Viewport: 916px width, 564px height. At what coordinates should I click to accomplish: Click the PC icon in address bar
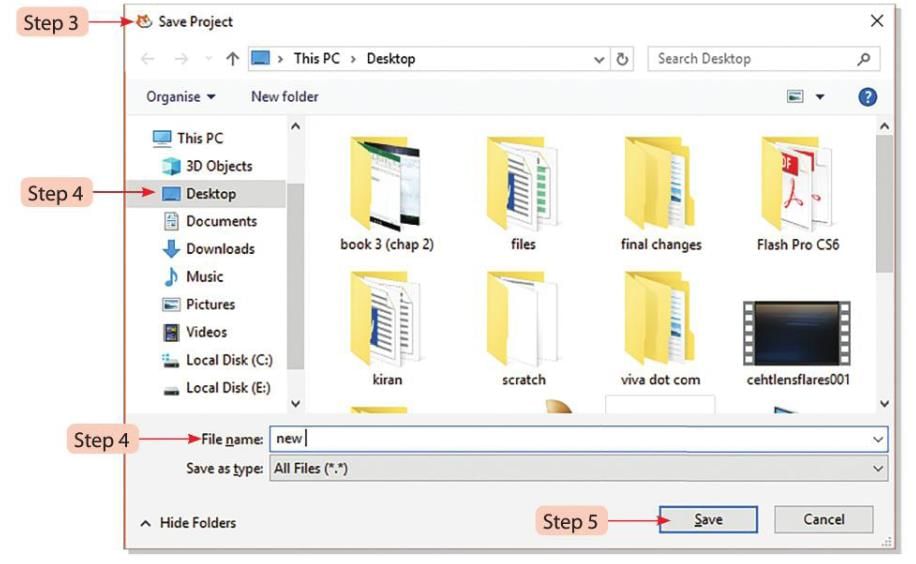261,58
